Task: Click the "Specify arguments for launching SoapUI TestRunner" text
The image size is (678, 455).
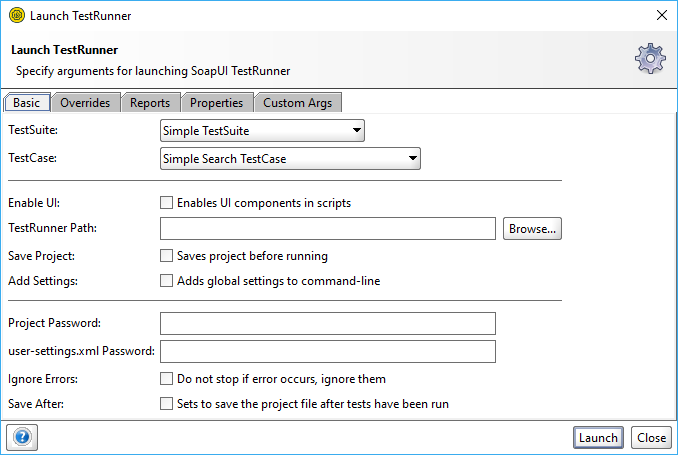Action: (x=153, y=71)
